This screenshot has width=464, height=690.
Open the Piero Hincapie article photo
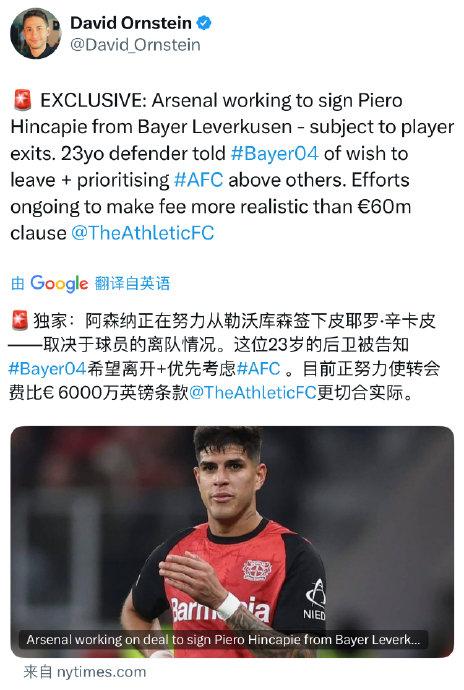point(232,542)
